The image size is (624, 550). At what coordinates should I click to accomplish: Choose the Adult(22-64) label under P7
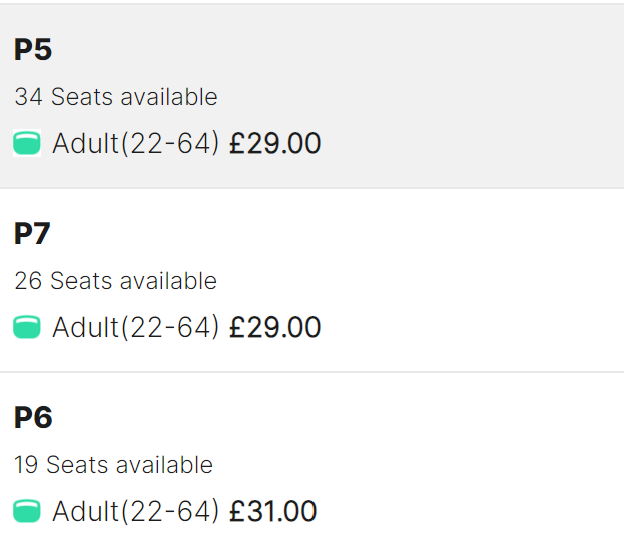pyautogui.click(x=136, y=327)
